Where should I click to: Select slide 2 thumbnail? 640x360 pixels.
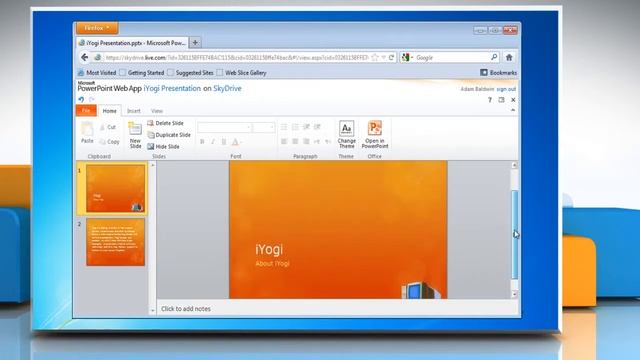coord(116,242)
